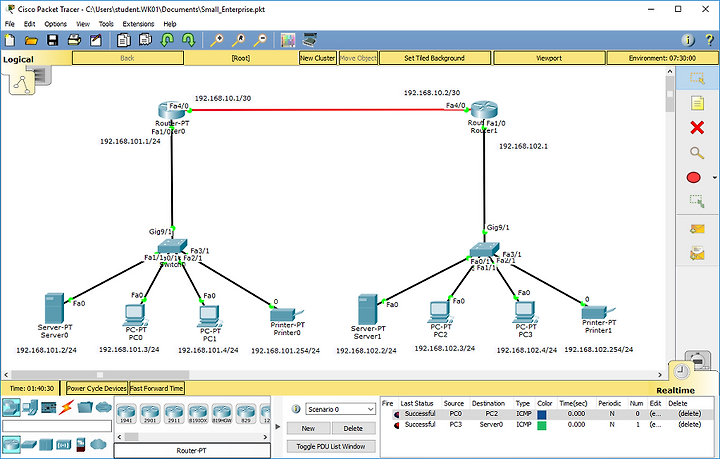Open the Custom Devices Dialog icon
The height and width of the screenshot is (459, 720).
310,40
